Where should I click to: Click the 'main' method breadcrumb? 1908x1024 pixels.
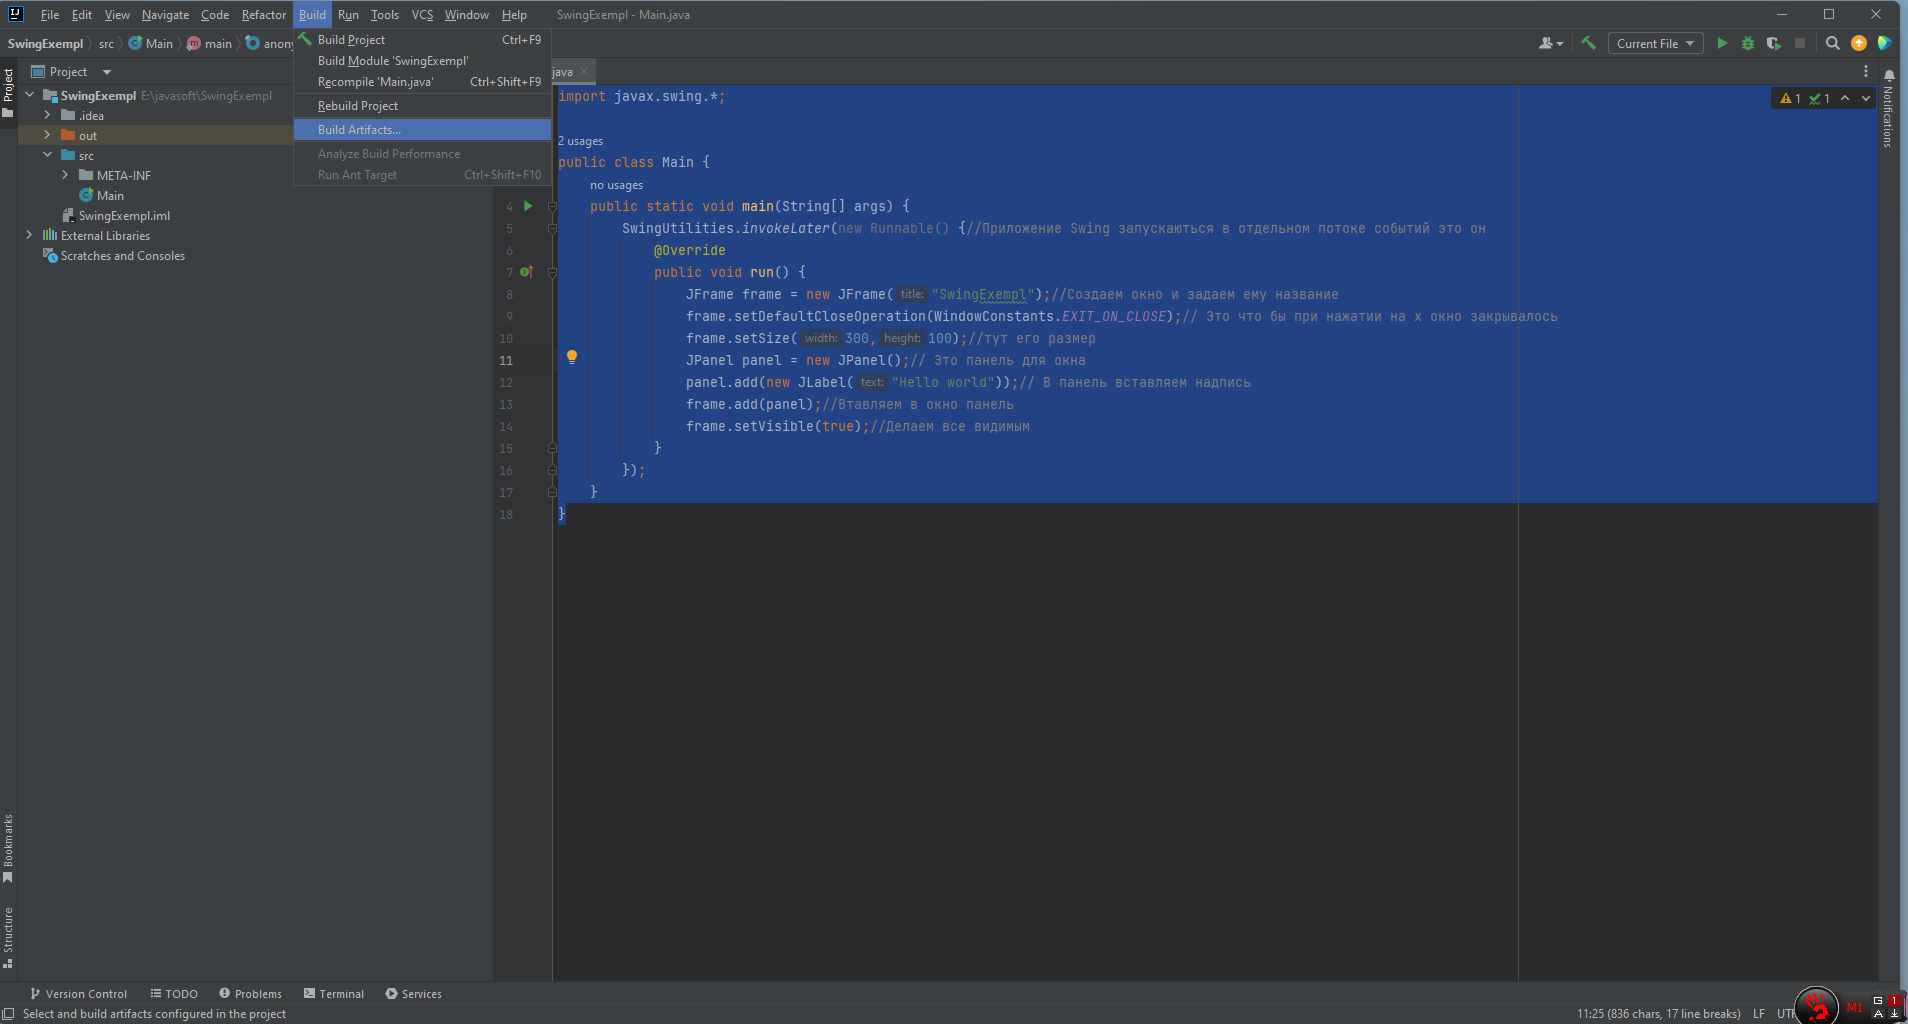(210, 44)
